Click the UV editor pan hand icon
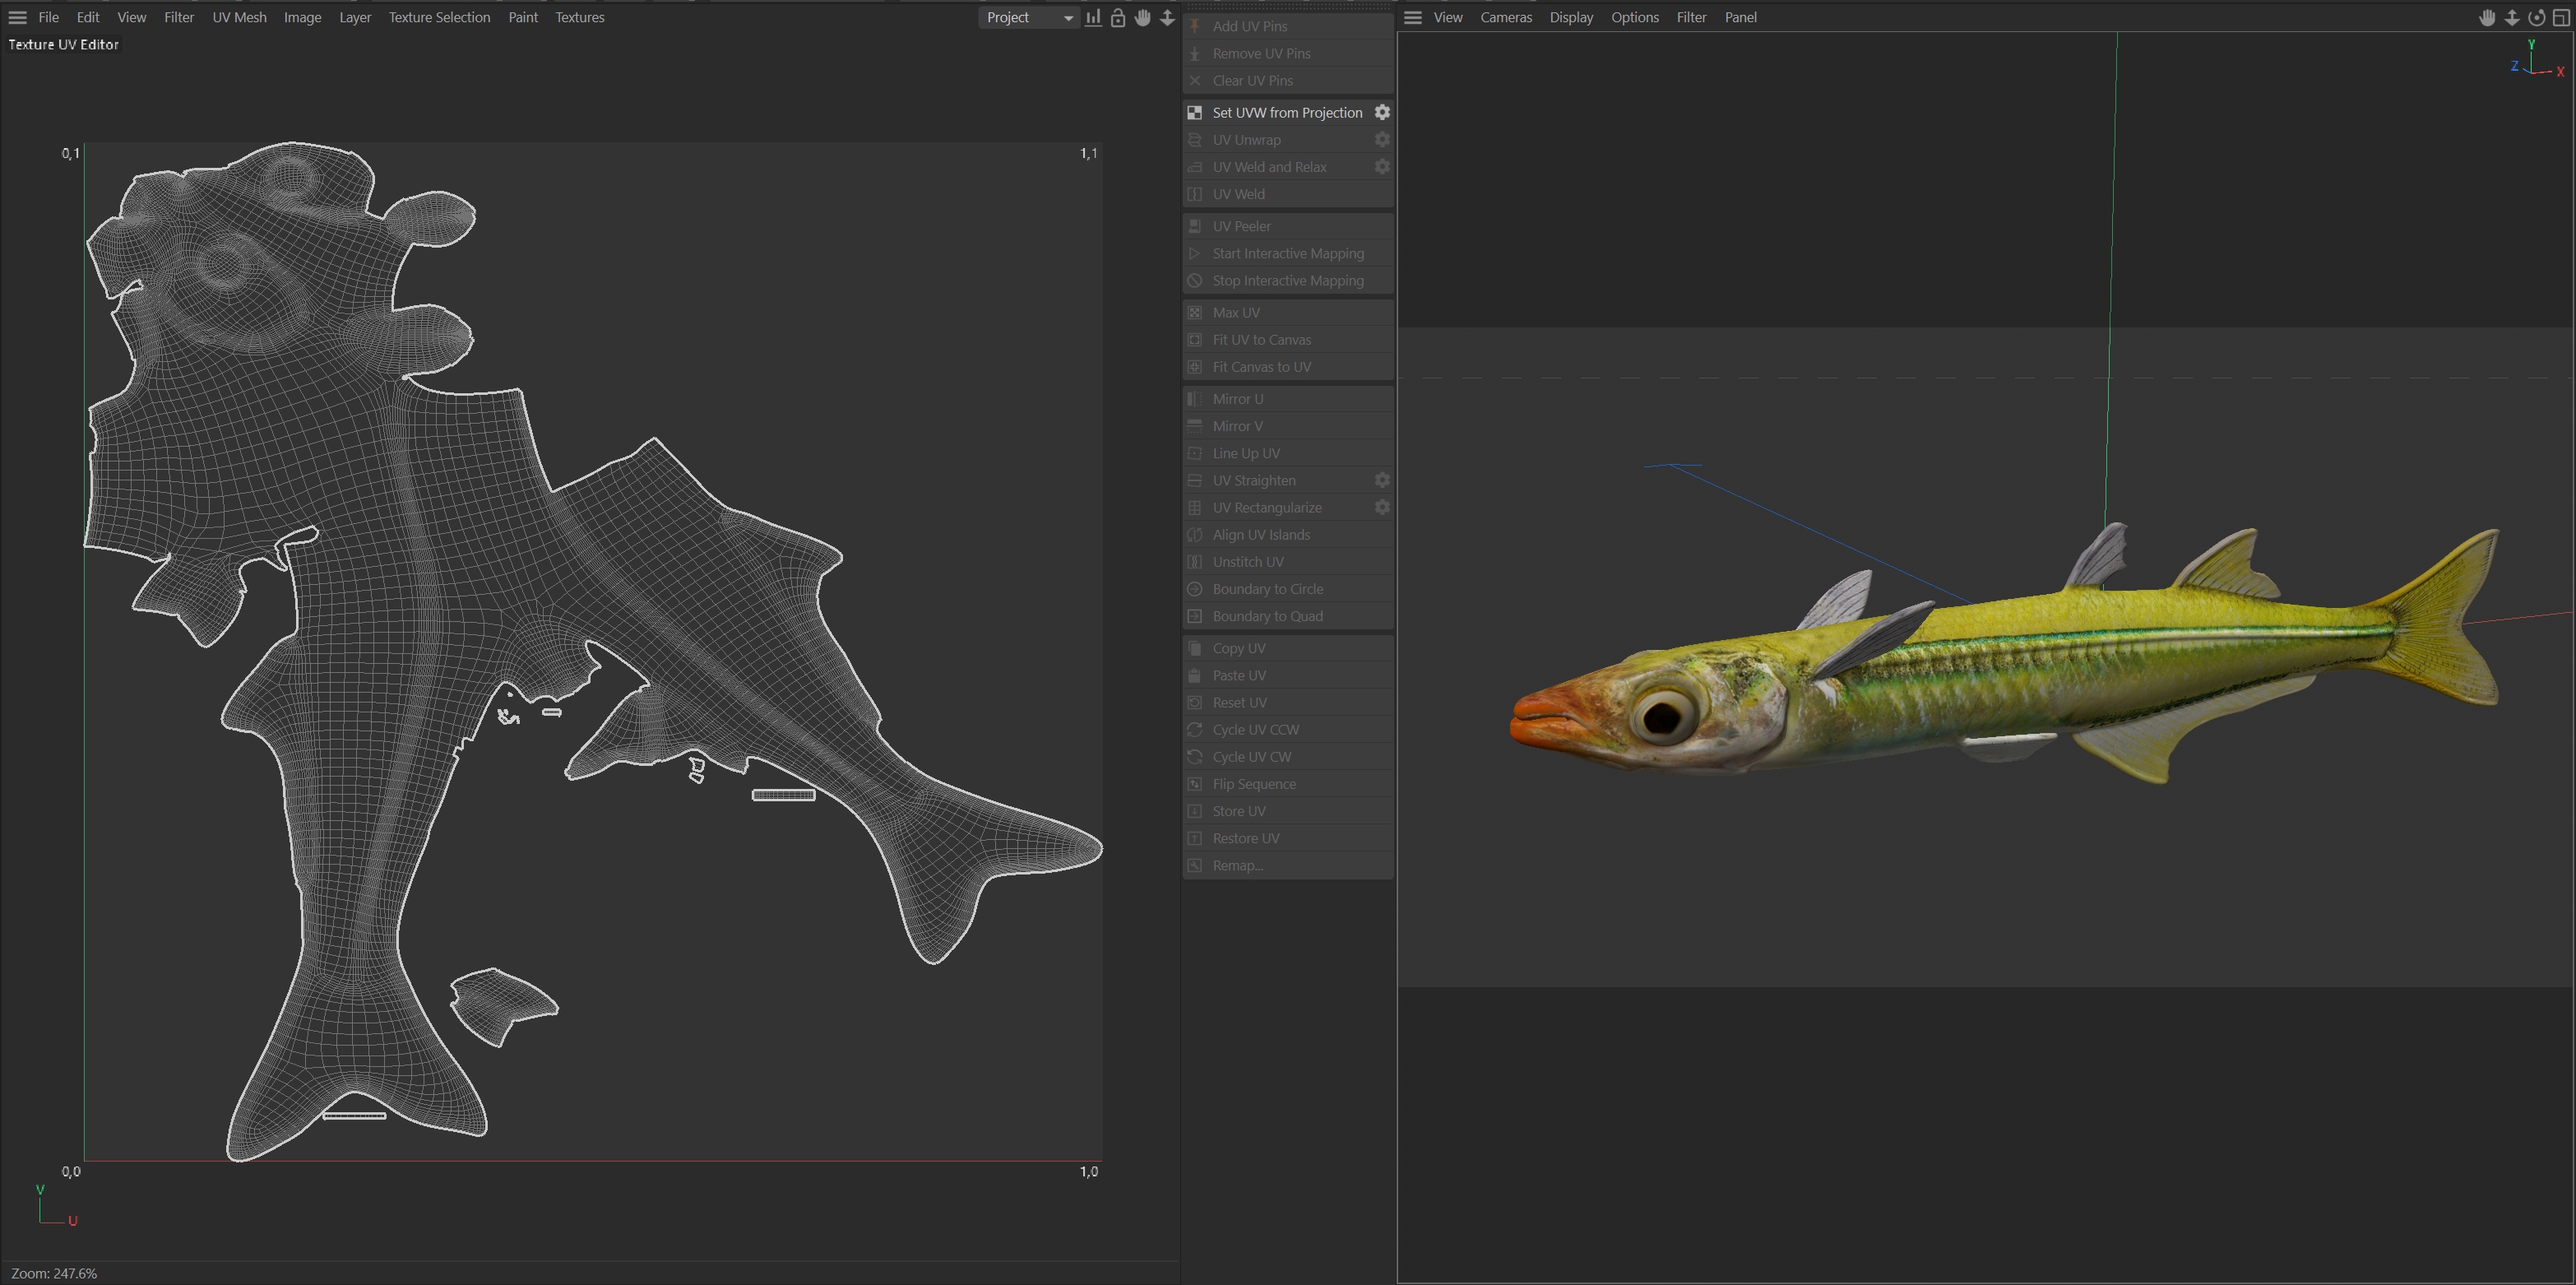 1142,17
